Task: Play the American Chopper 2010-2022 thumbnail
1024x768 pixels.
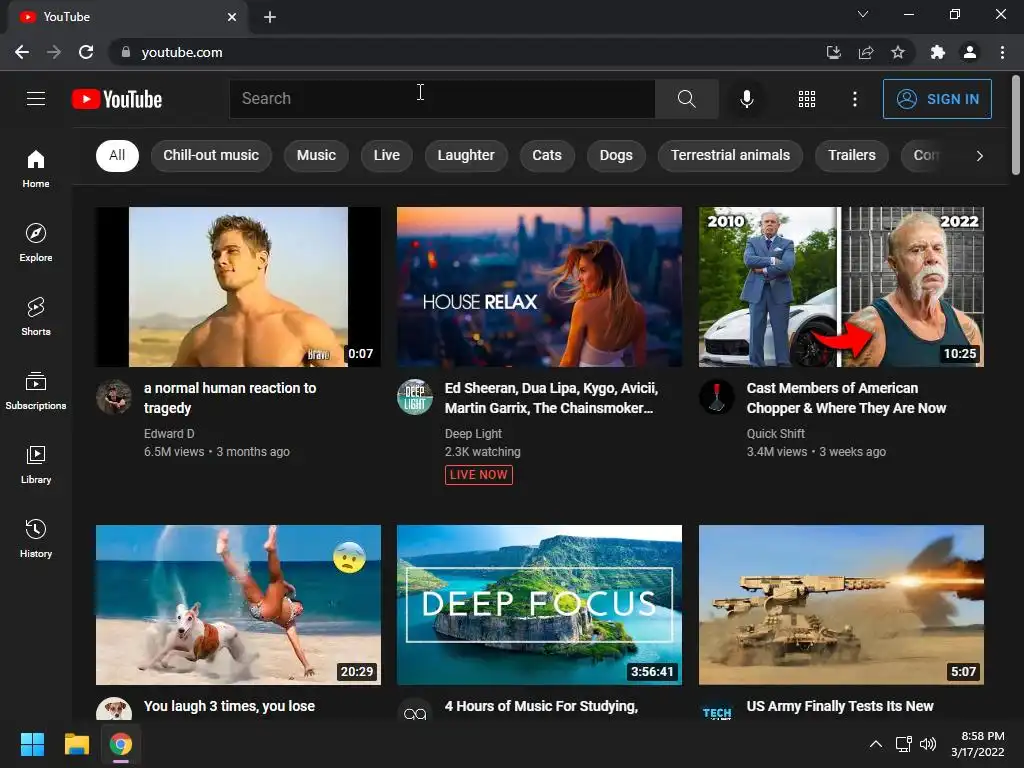Action: tap(841, 287)
